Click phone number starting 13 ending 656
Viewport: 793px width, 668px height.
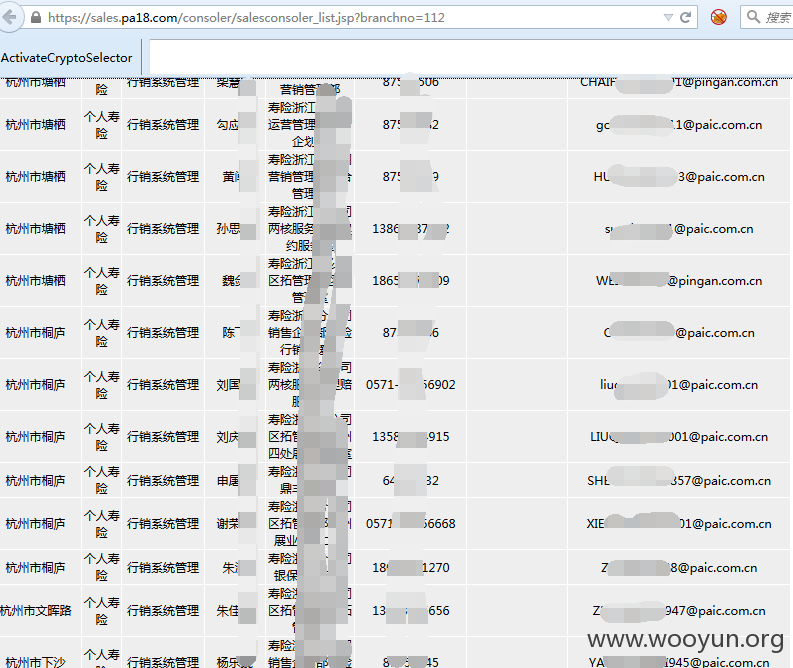[x=411, y=611]
